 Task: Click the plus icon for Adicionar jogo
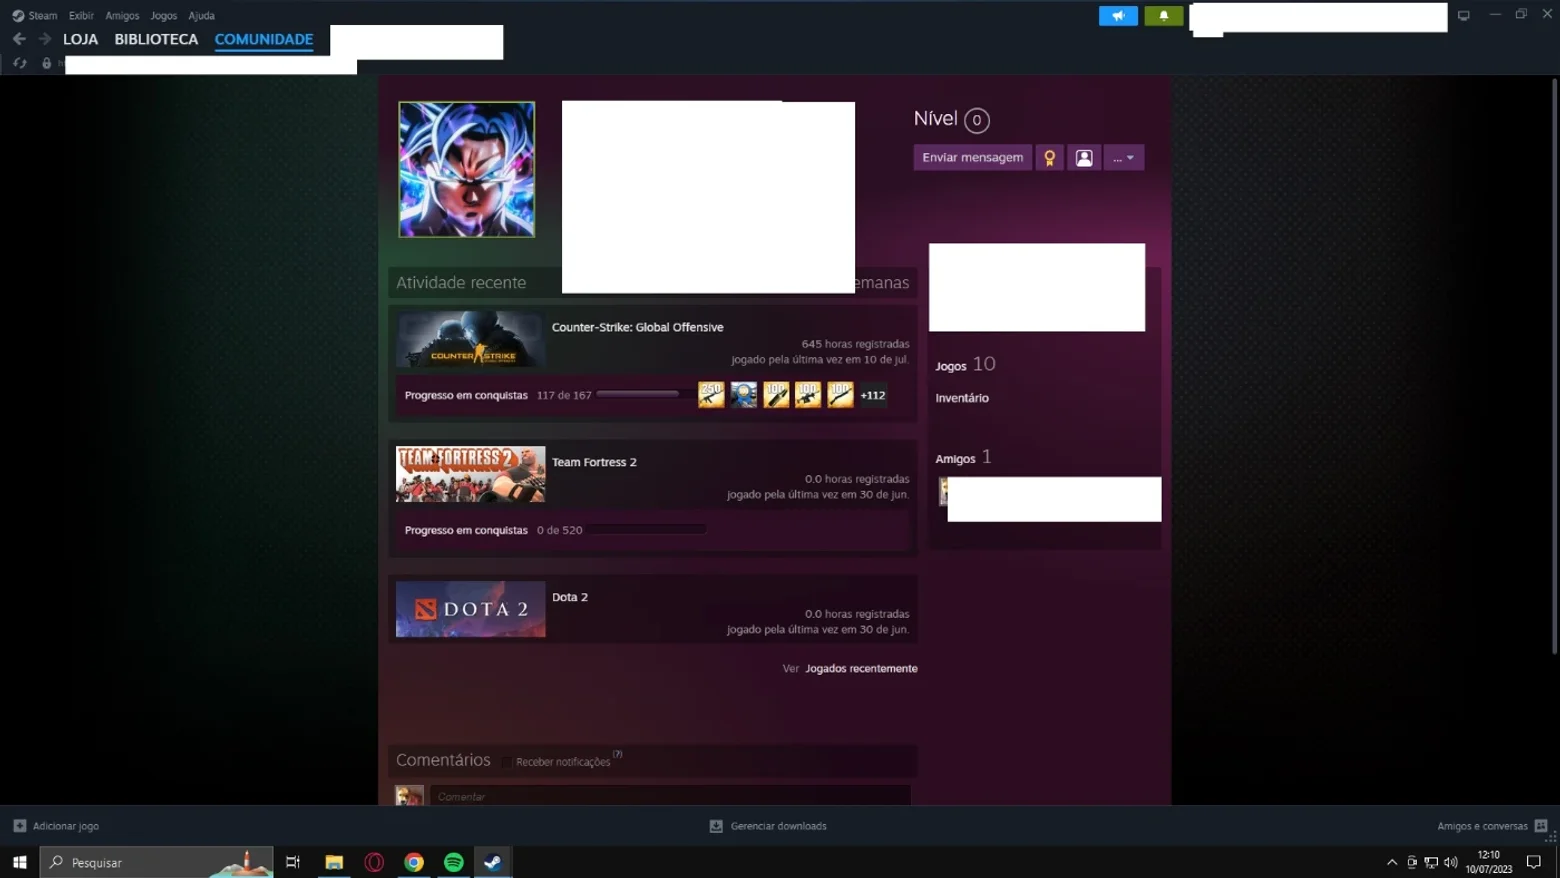19,826
